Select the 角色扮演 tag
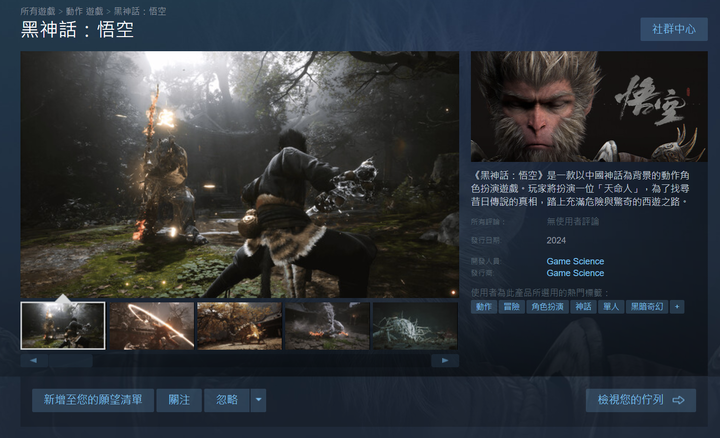This screenshot has width=720, height=438. [547, 307]
